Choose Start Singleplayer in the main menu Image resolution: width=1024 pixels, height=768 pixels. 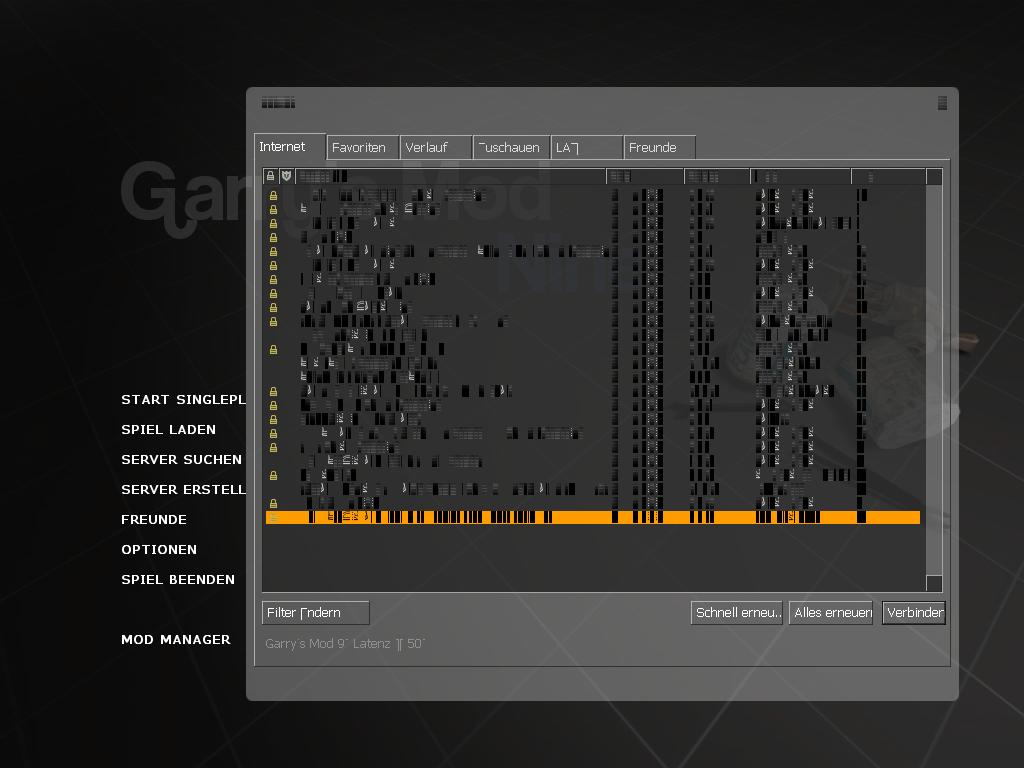[184, 400]
